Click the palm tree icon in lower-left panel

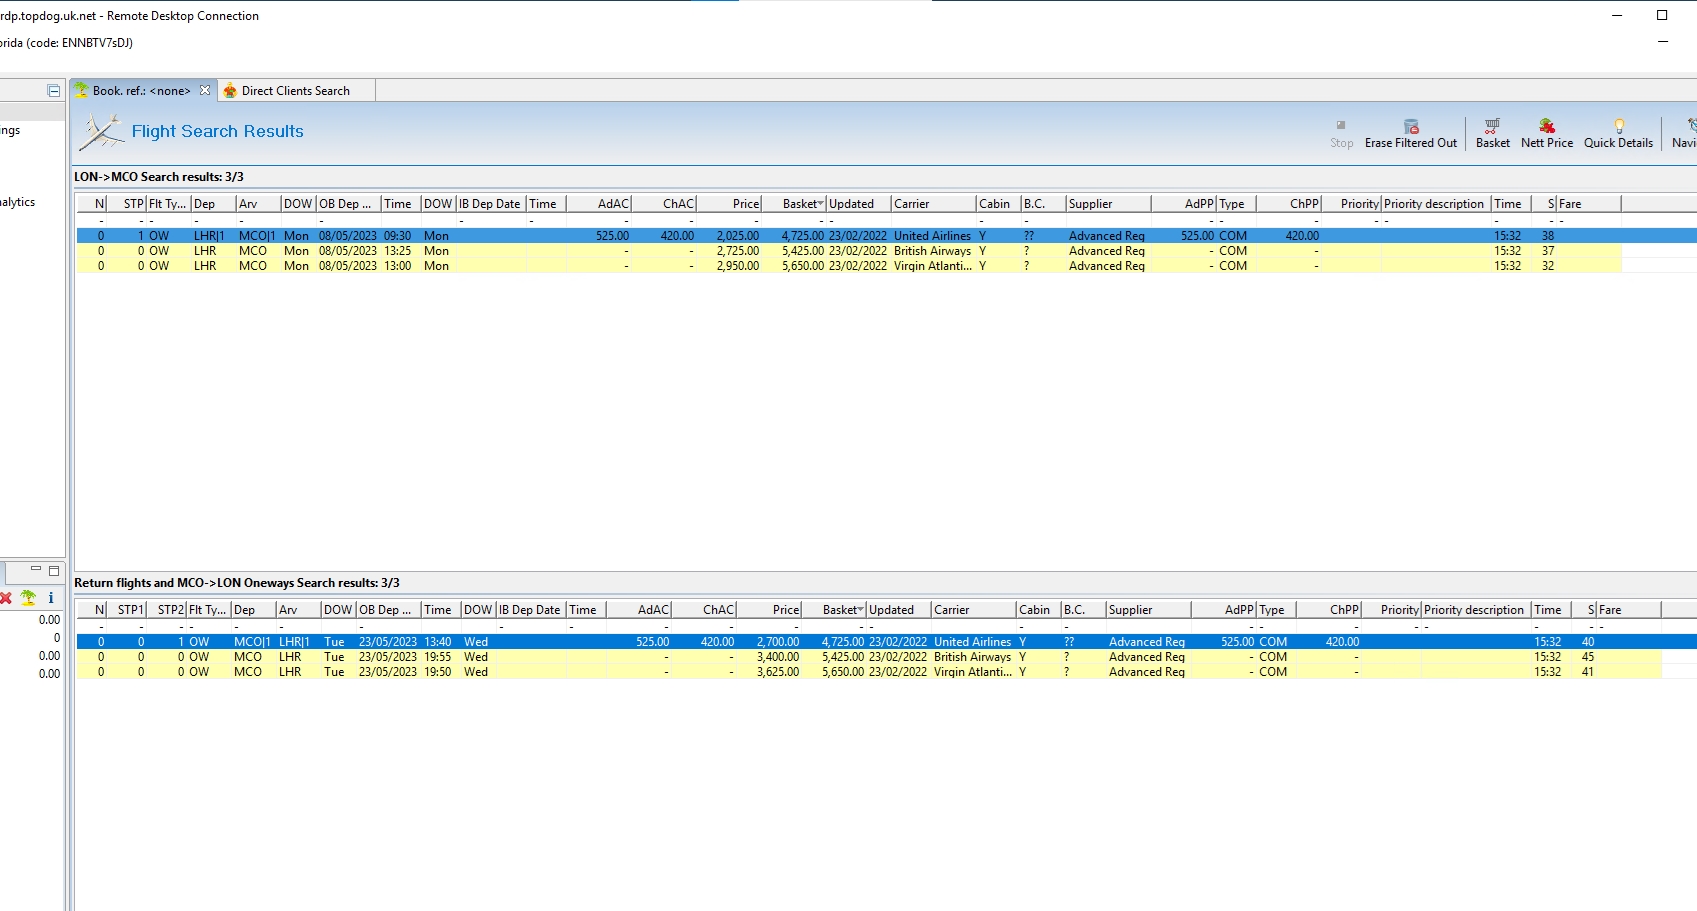click(28, 598)
